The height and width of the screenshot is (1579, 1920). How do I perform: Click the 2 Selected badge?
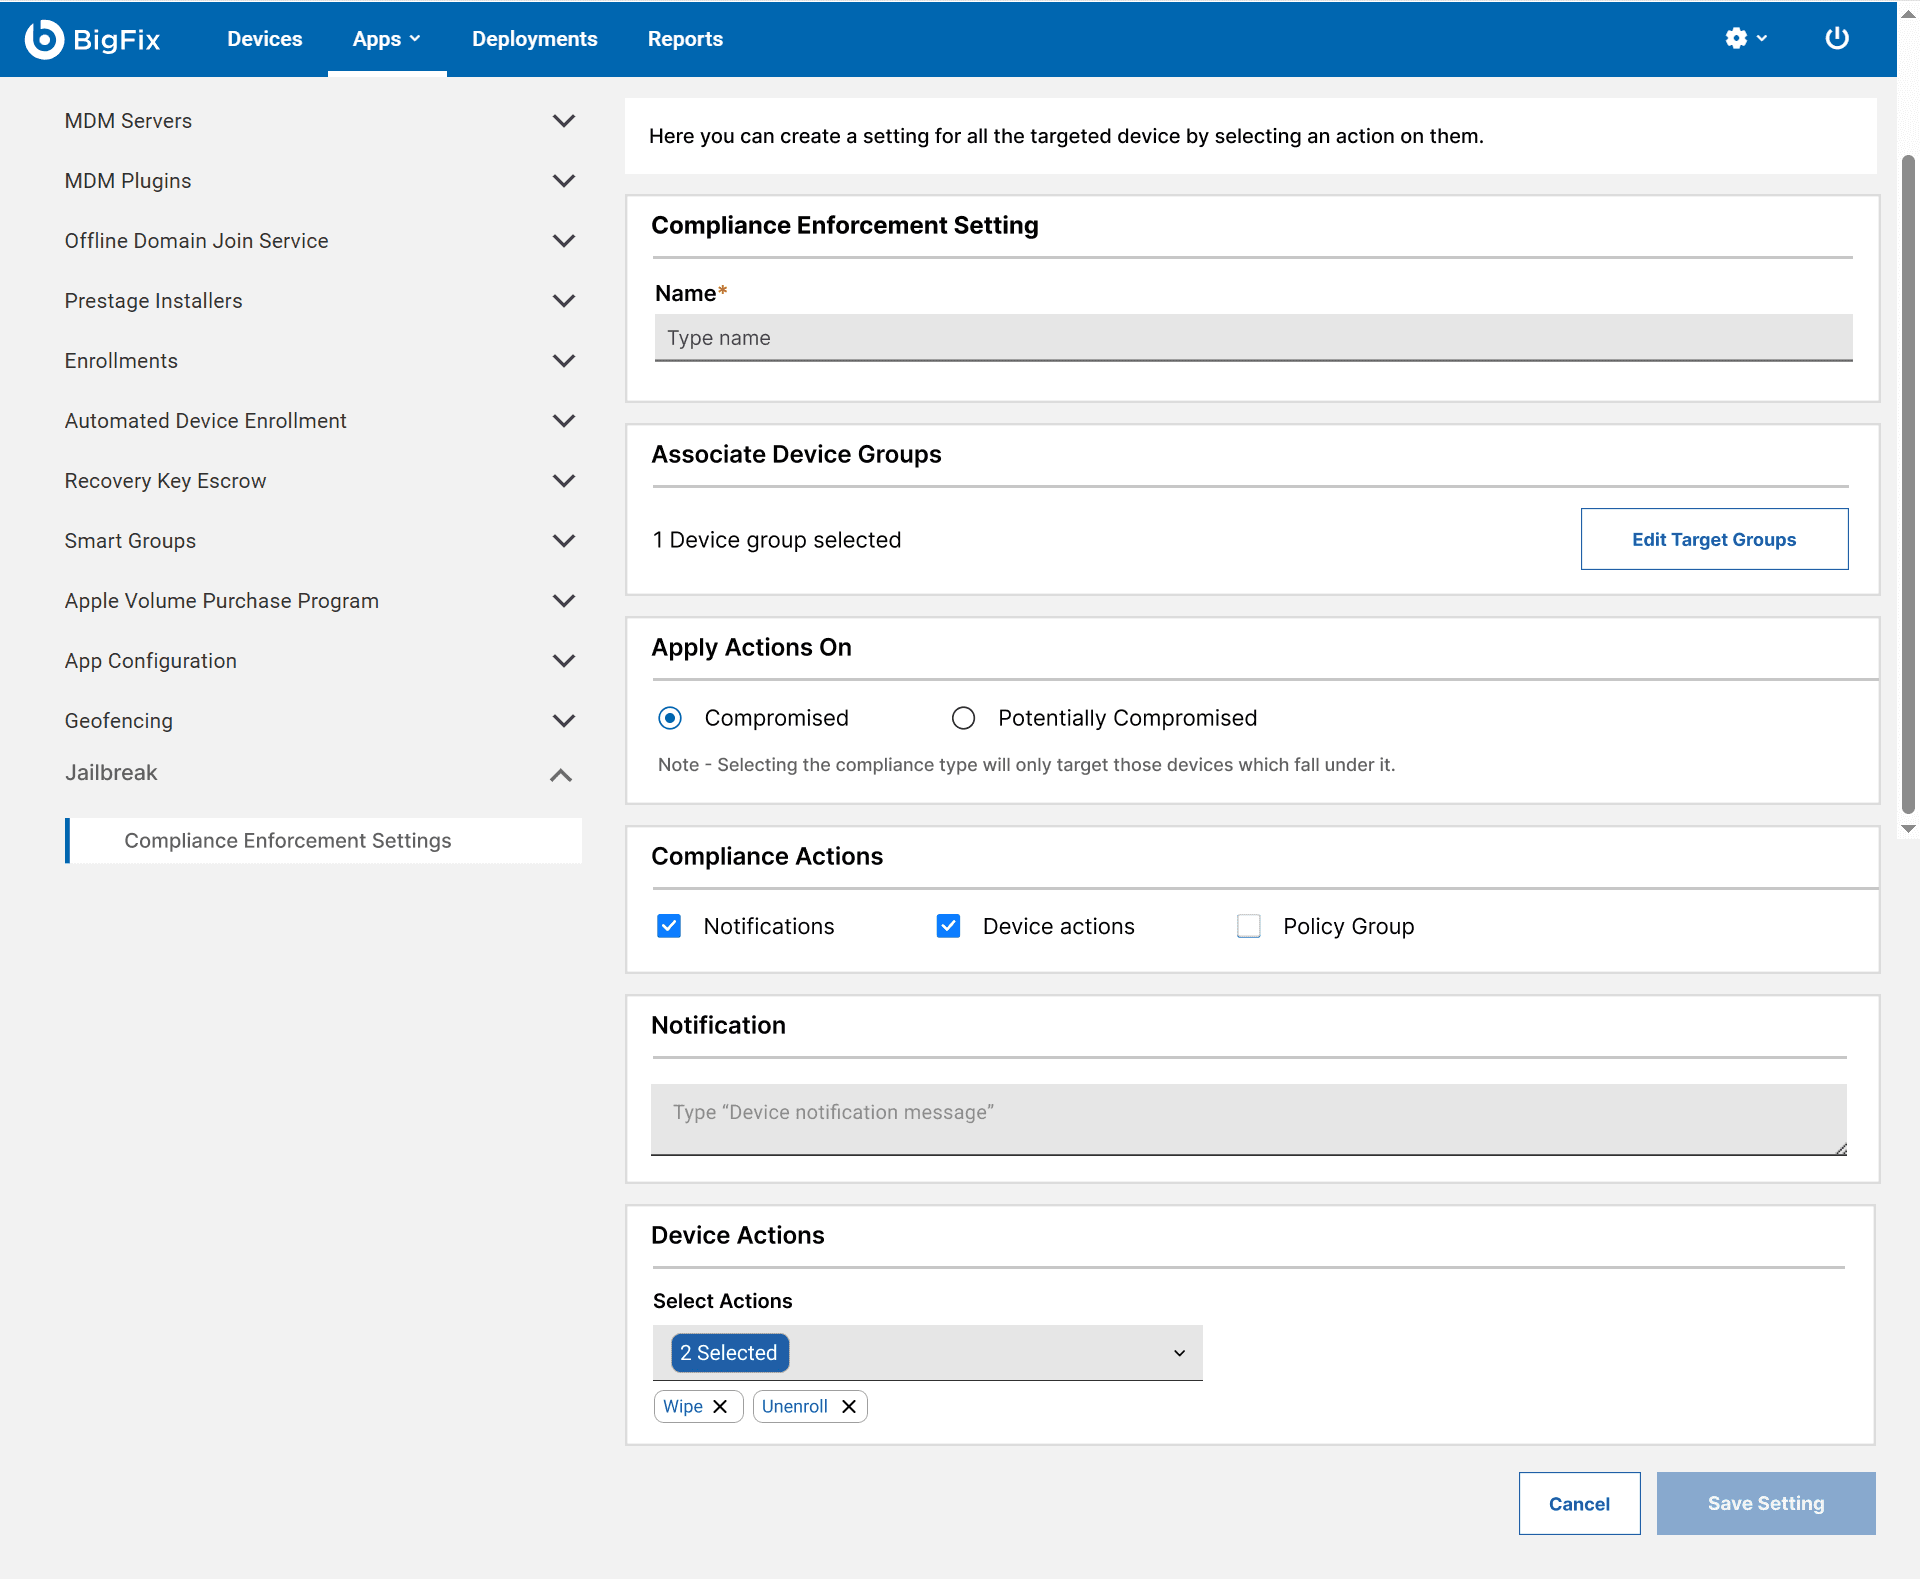click(x=729, y=1353)
